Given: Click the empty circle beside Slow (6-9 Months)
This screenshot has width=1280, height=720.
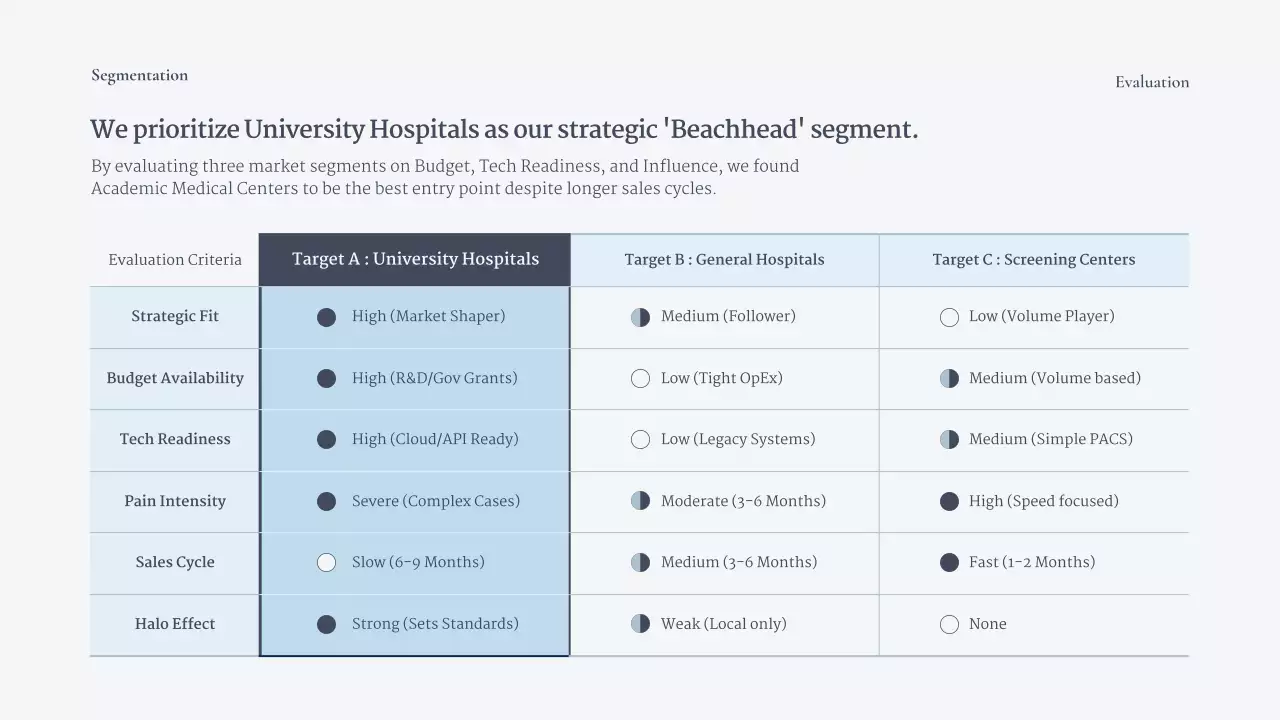Looking at the screenshot, I should pyautogui.click(x=326, y=562).
